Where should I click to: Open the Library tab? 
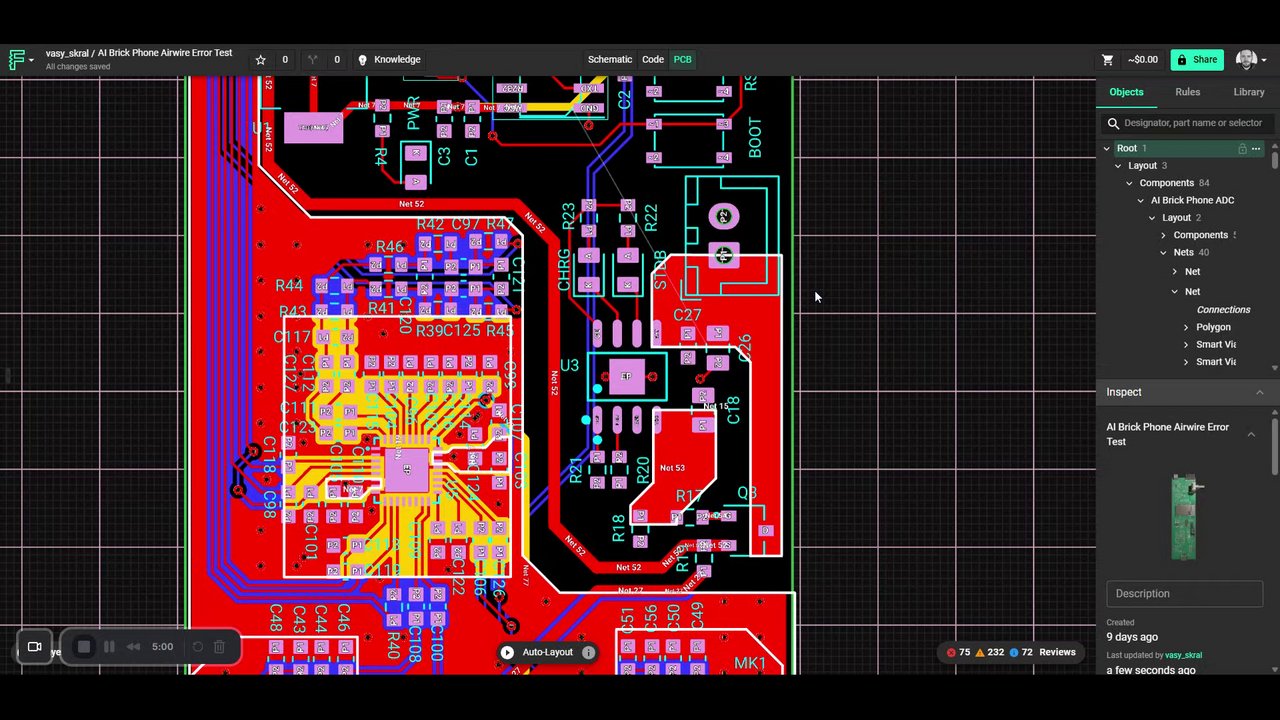point(1249,92)
